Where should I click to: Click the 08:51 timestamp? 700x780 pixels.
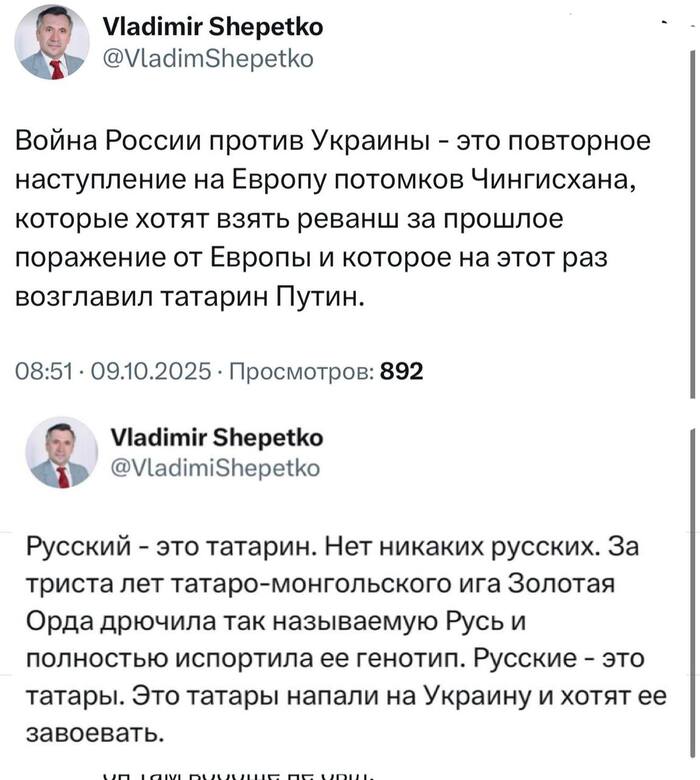(x=36, y=372)
